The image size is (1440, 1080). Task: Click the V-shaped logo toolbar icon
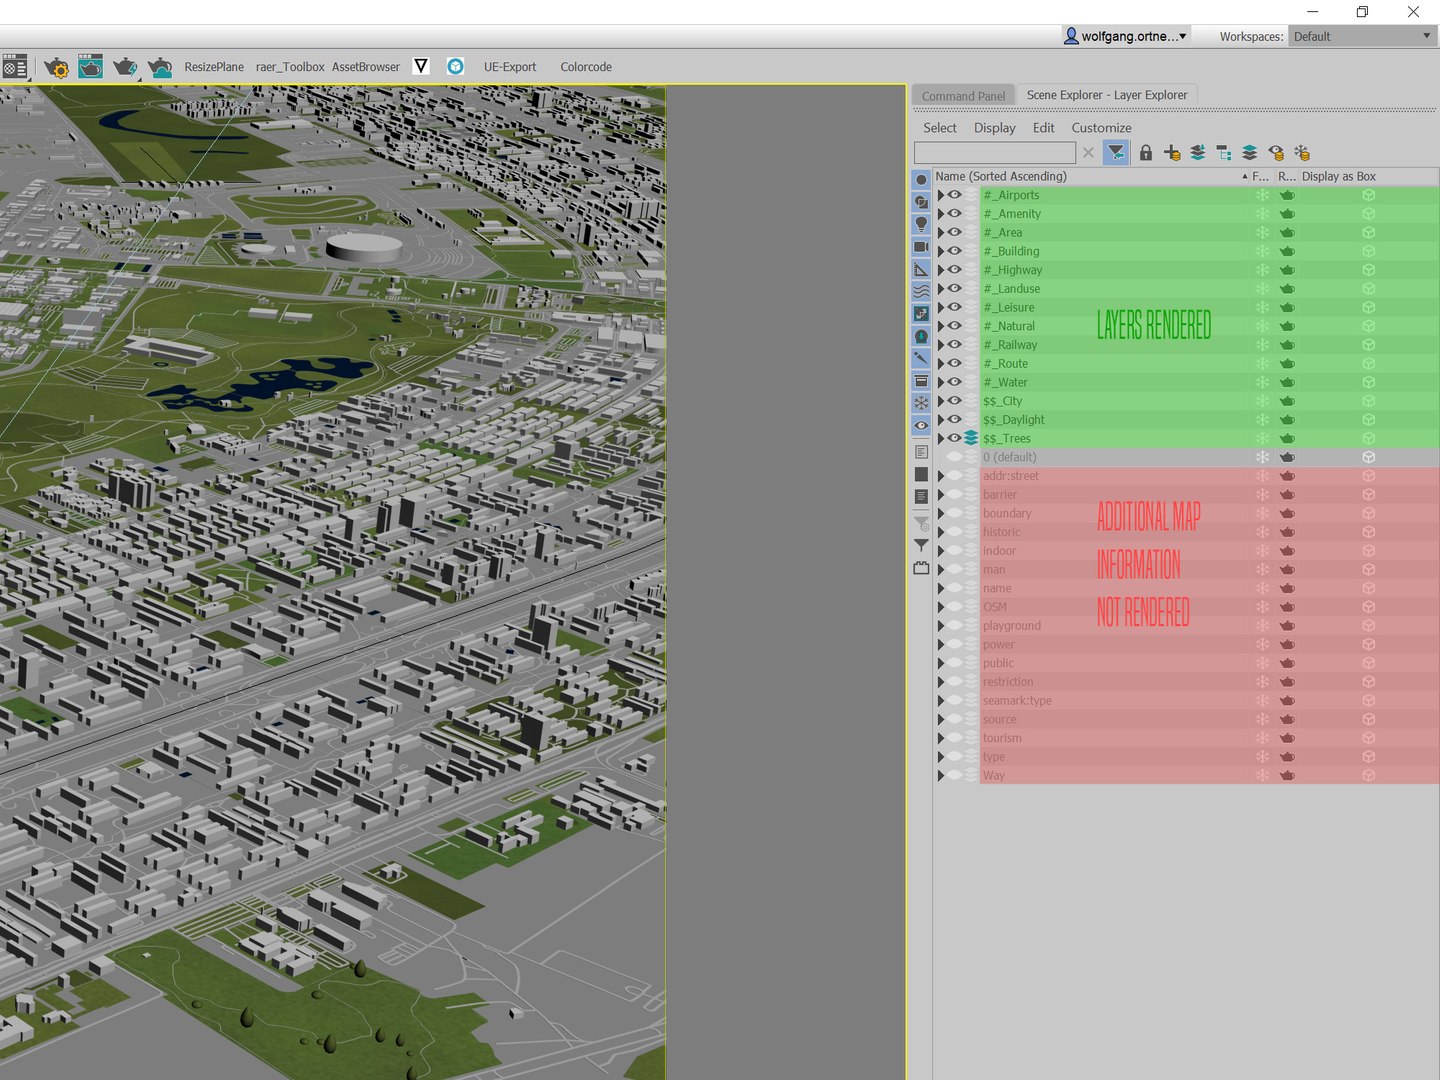pyautogui.click(x=421, y=66)
